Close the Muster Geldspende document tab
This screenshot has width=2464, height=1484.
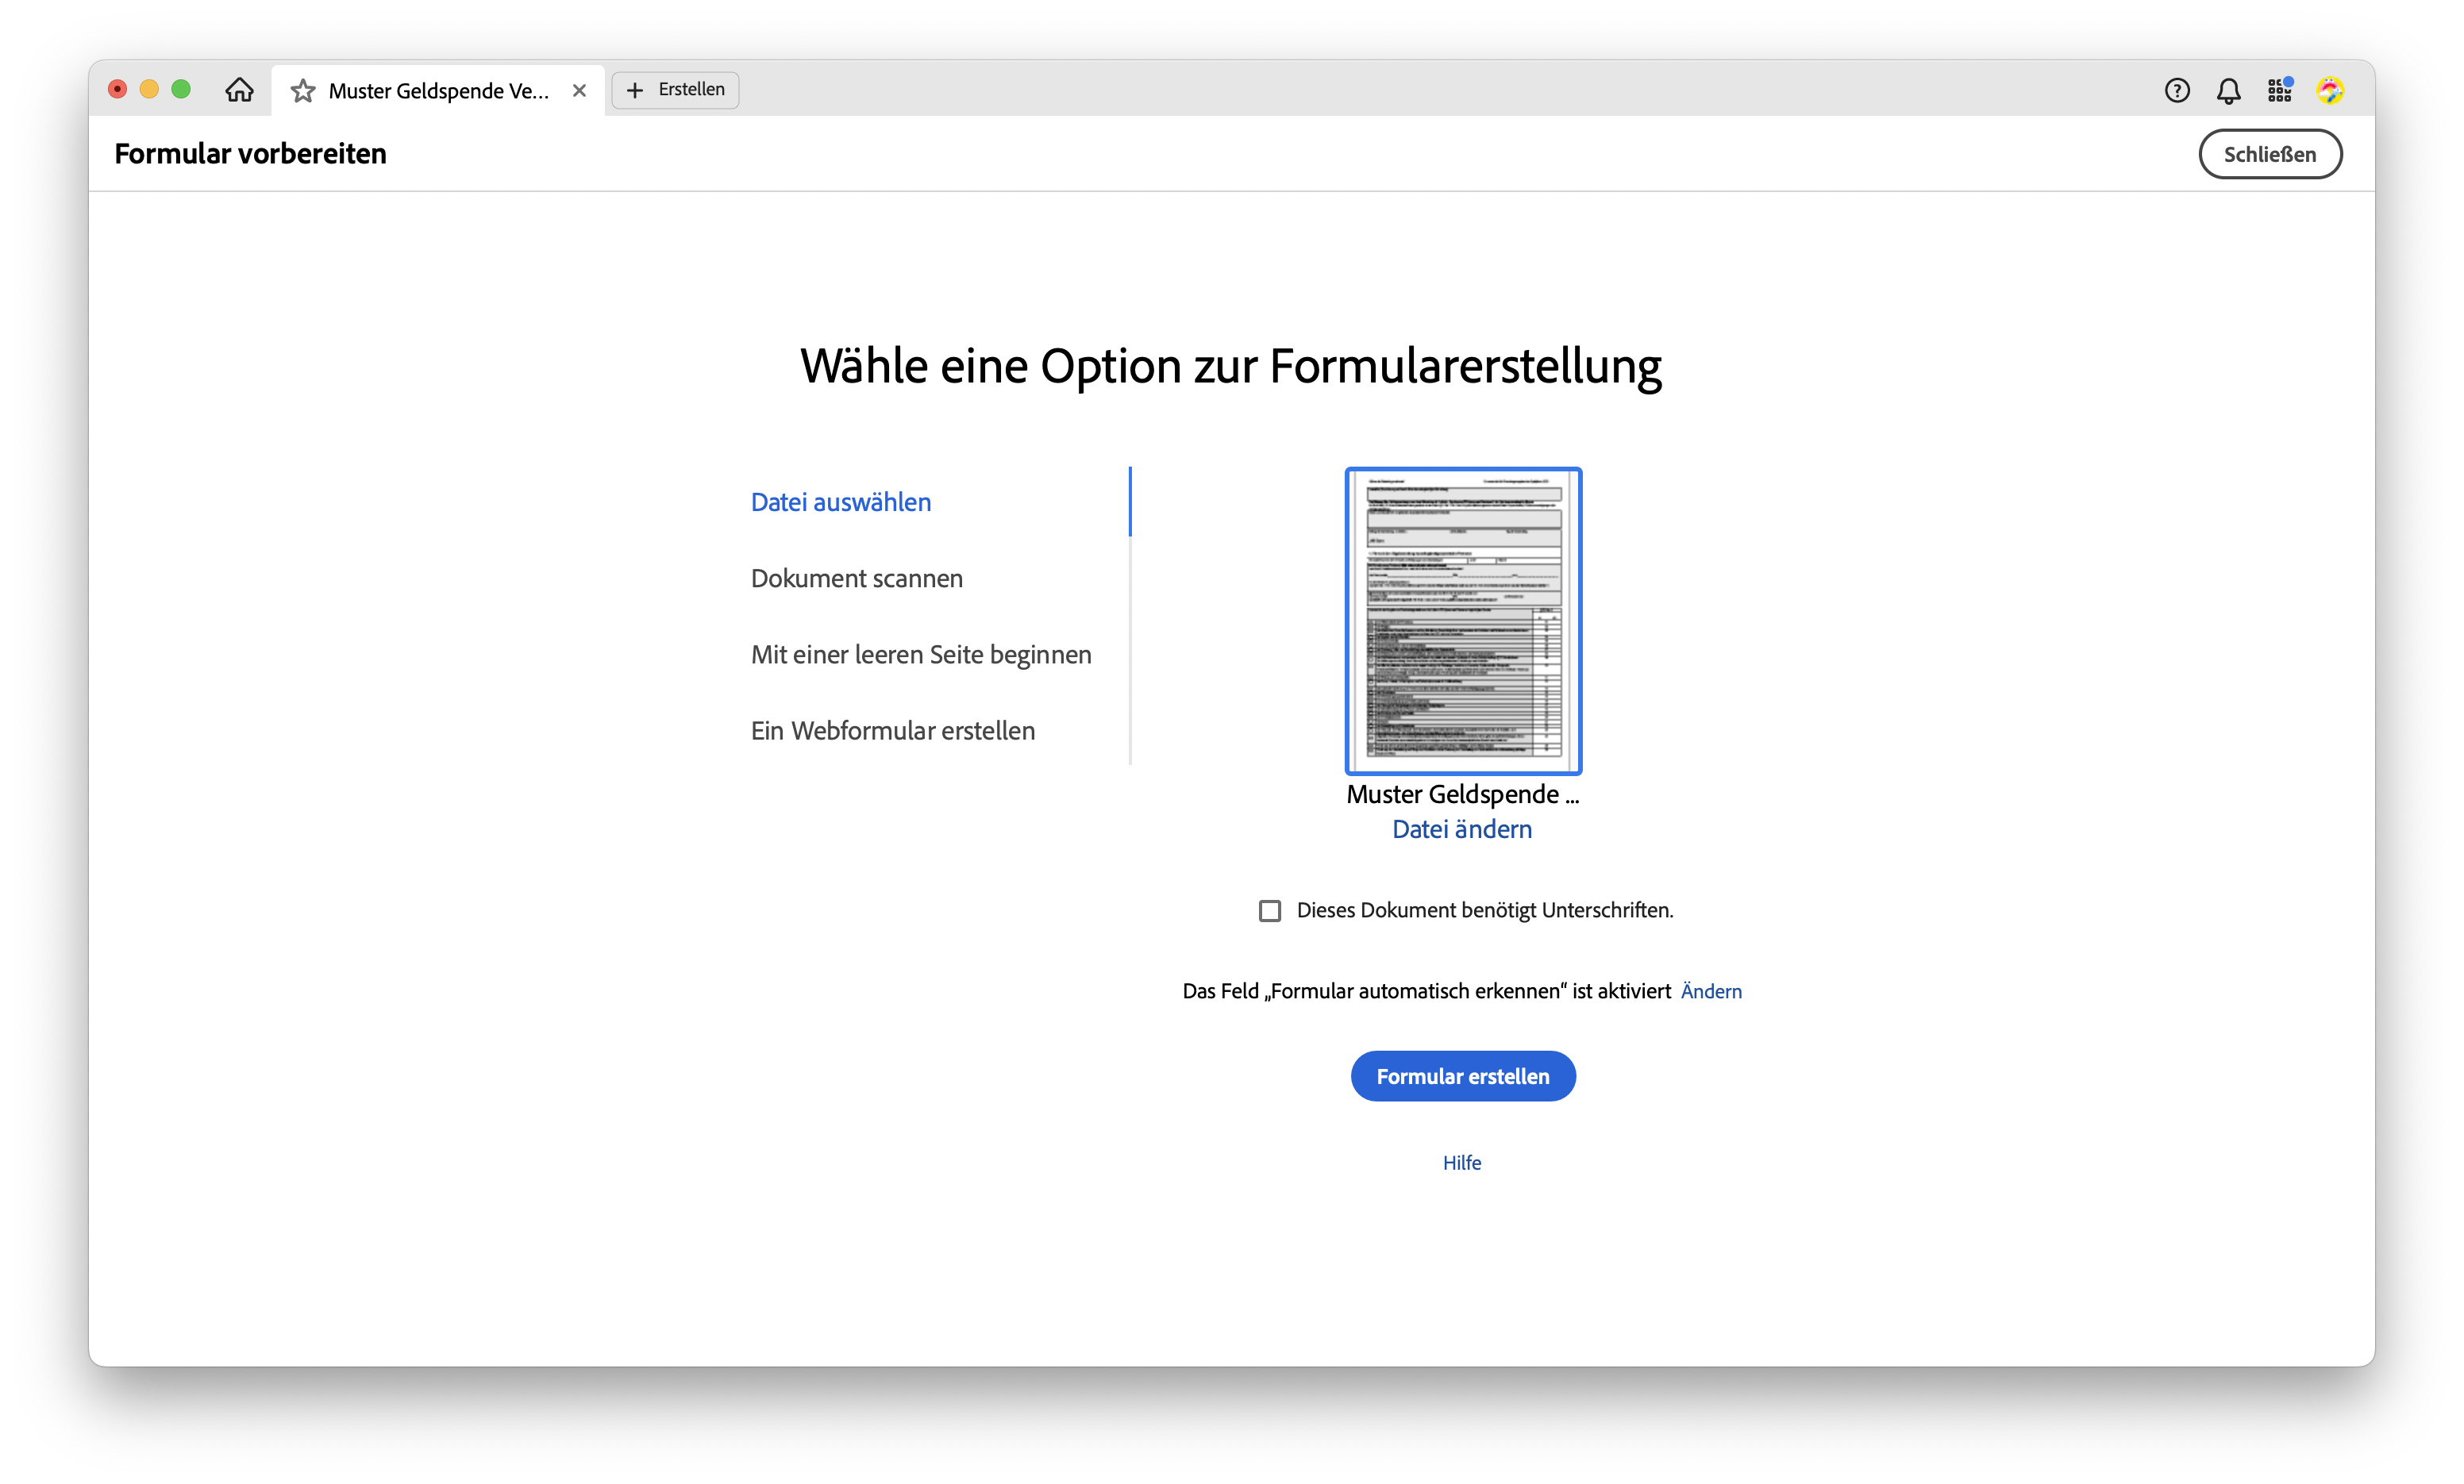pyautogui.click(x=579, y=91)
